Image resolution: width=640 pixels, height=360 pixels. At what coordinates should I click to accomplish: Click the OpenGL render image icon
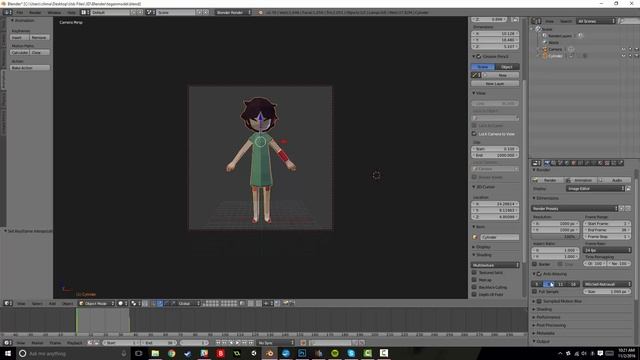tap(285, 303)
